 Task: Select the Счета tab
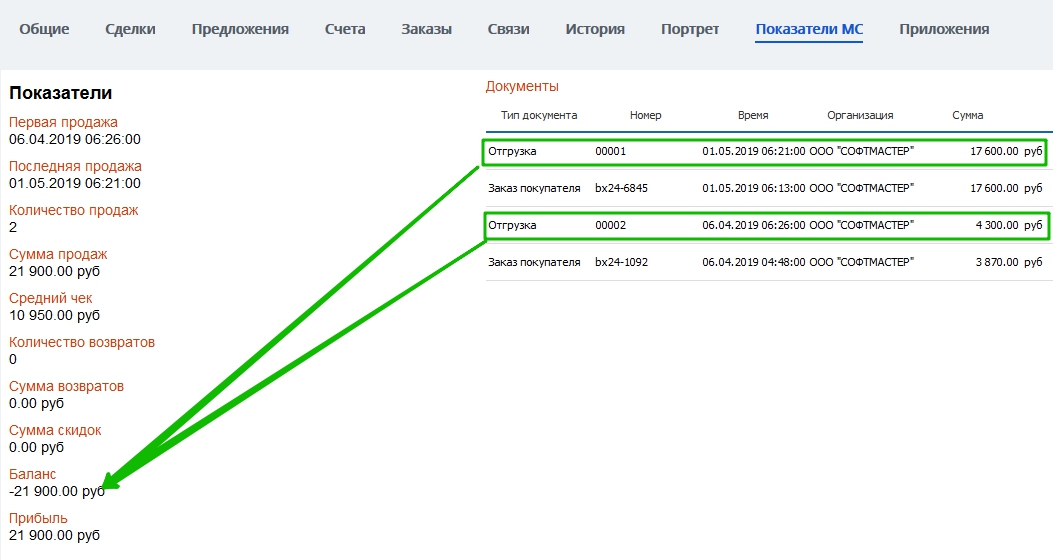345,29
